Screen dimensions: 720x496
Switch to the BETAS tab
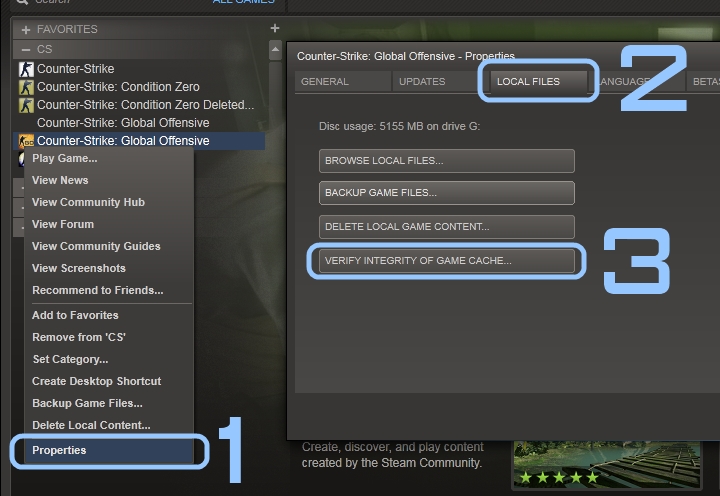[703, 82]
